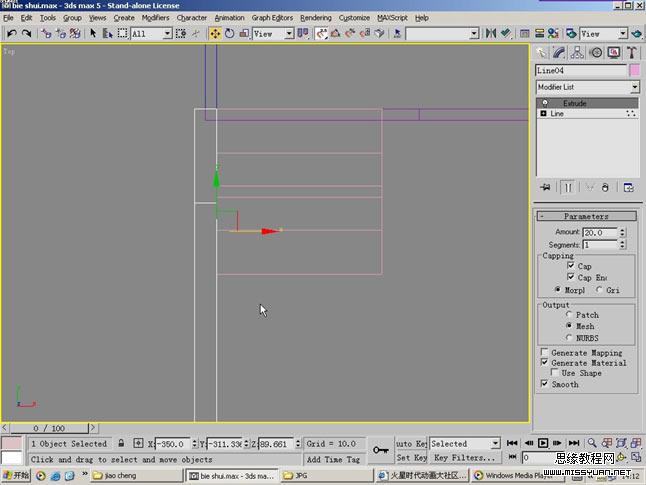The height and width of the screenshot is (485, 646).
Task: Toggle the 3D Snaps icon
Action: point(321,33)
